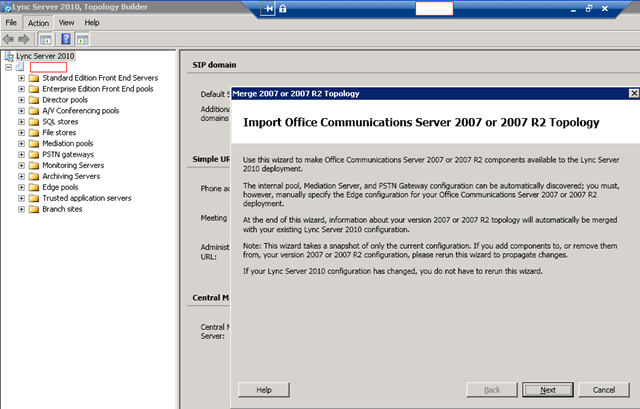Open the View menu
This screenshot has width=640, height=409.
(66, 23)
